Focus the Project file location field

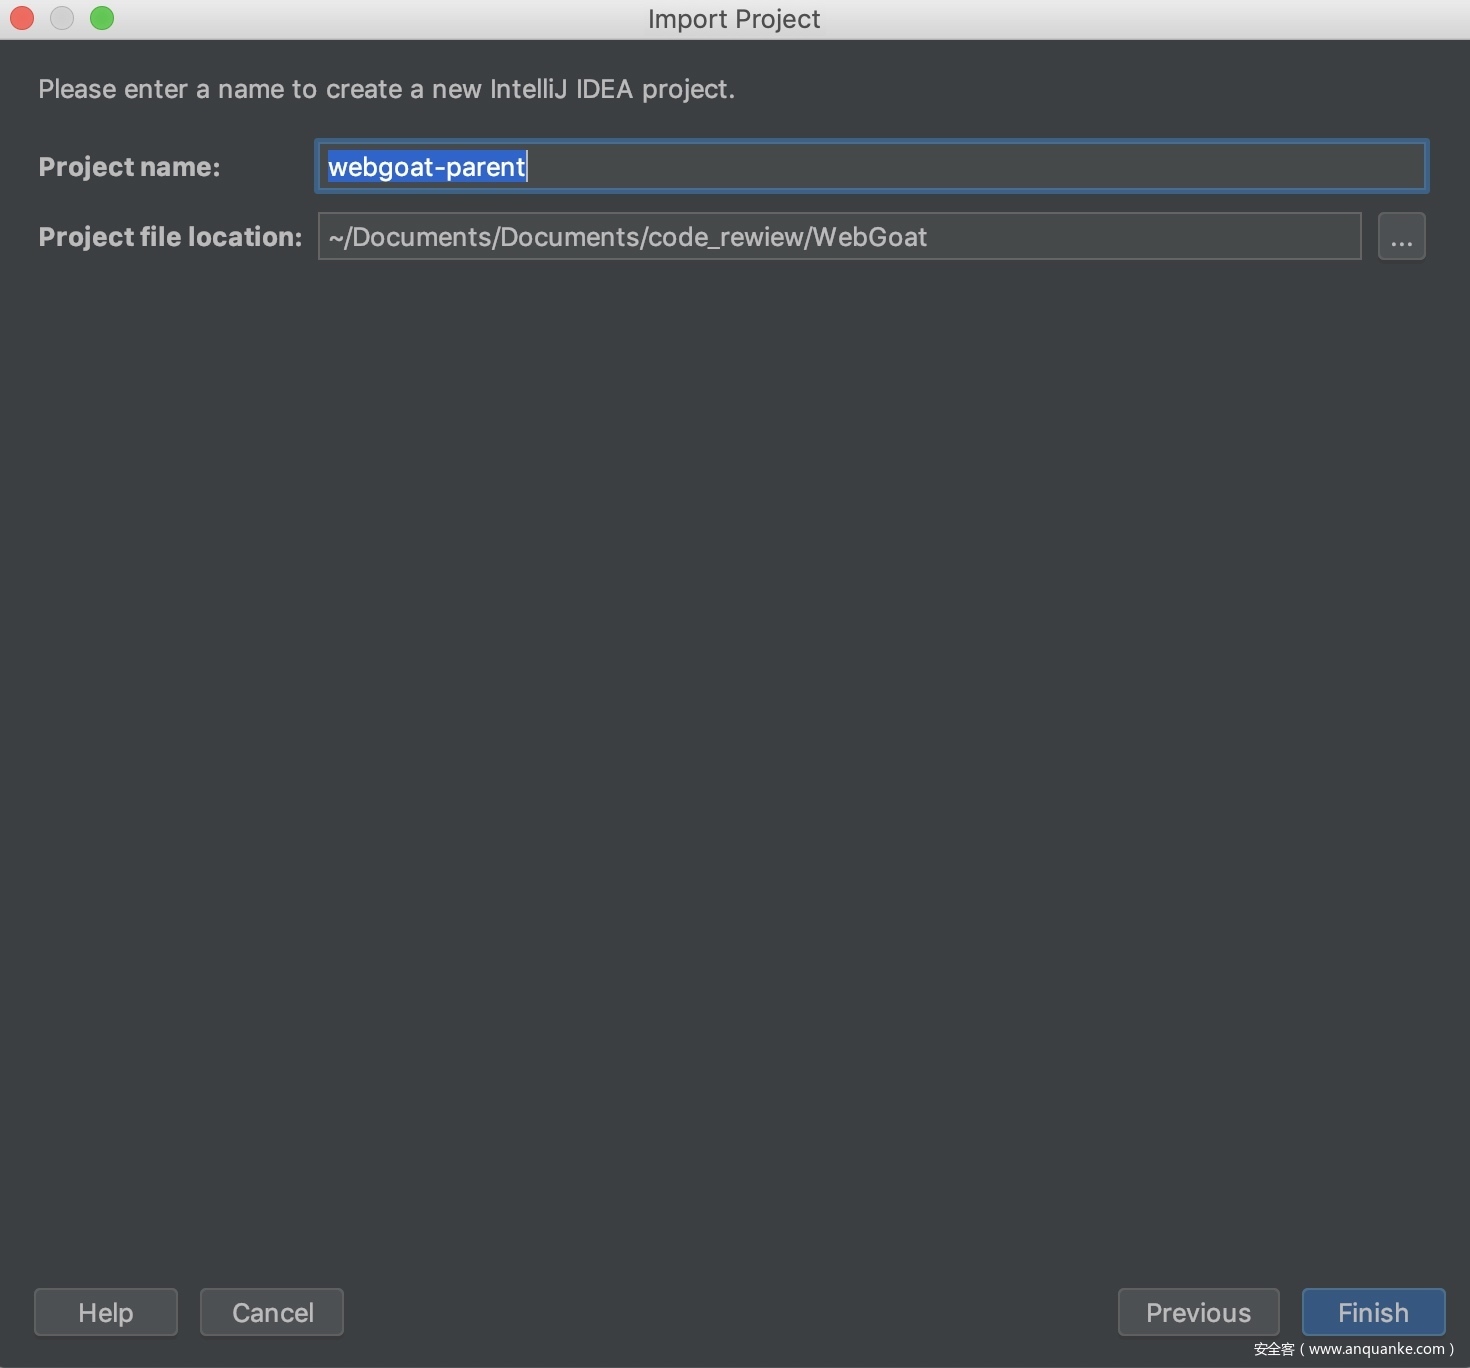(x=839, y=236)
